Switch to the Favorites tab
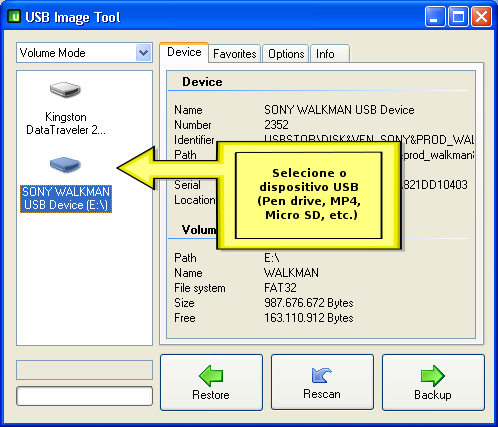This screenshot has height=427, width=498. tap(234, 54)
